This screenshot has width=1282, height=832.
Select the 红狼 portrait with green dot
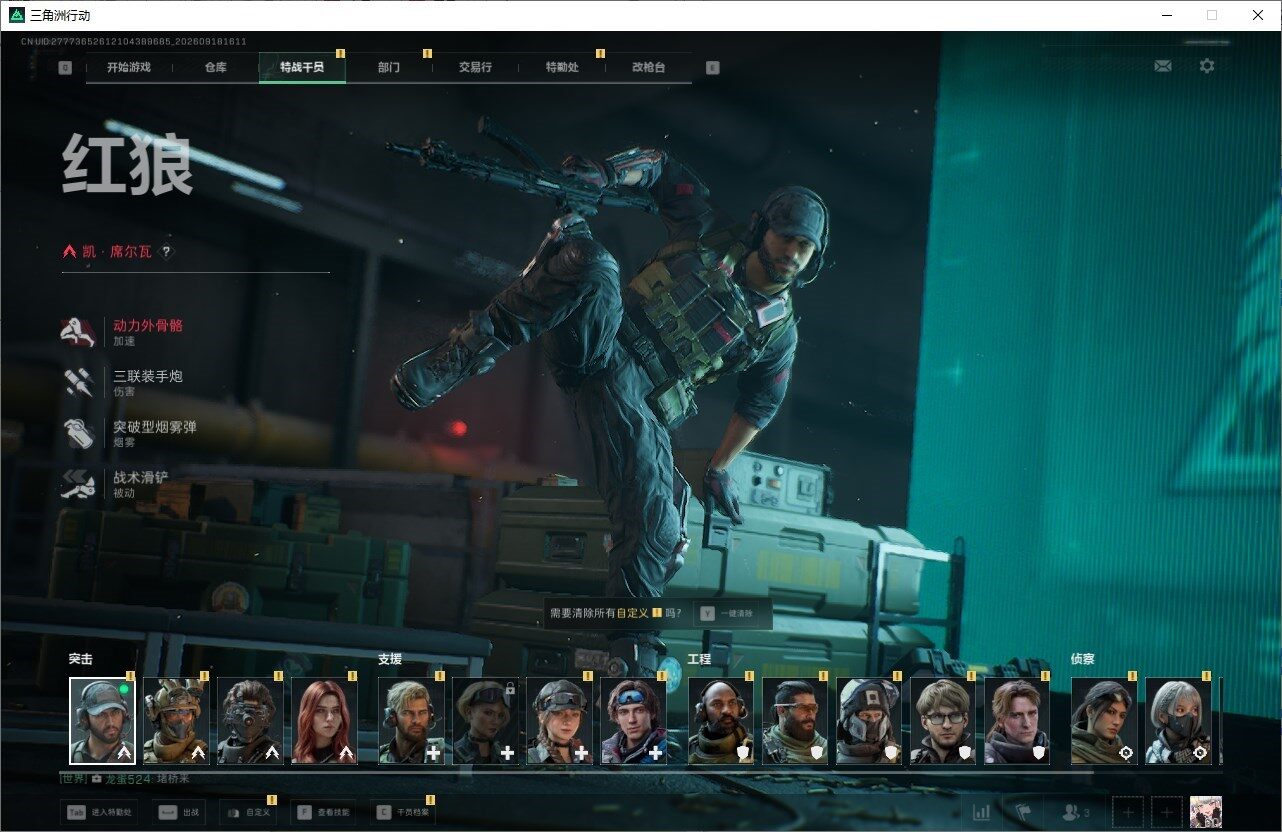[102, 721]
